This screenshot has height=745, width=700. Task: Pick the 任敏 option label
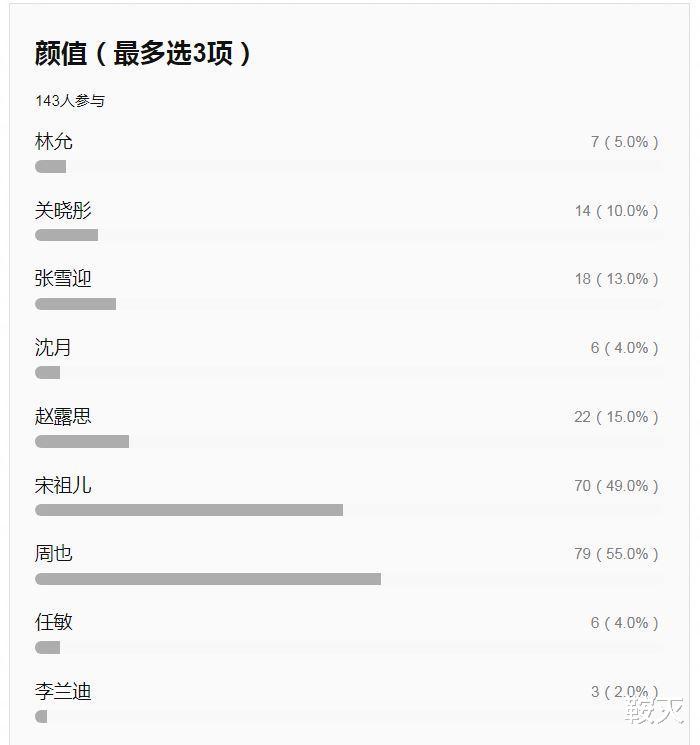point(54,622)
